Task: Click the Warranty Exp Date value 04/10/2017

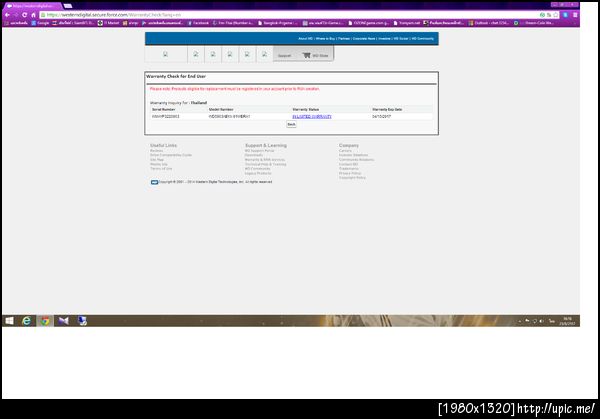Action: tap(382, 116)
